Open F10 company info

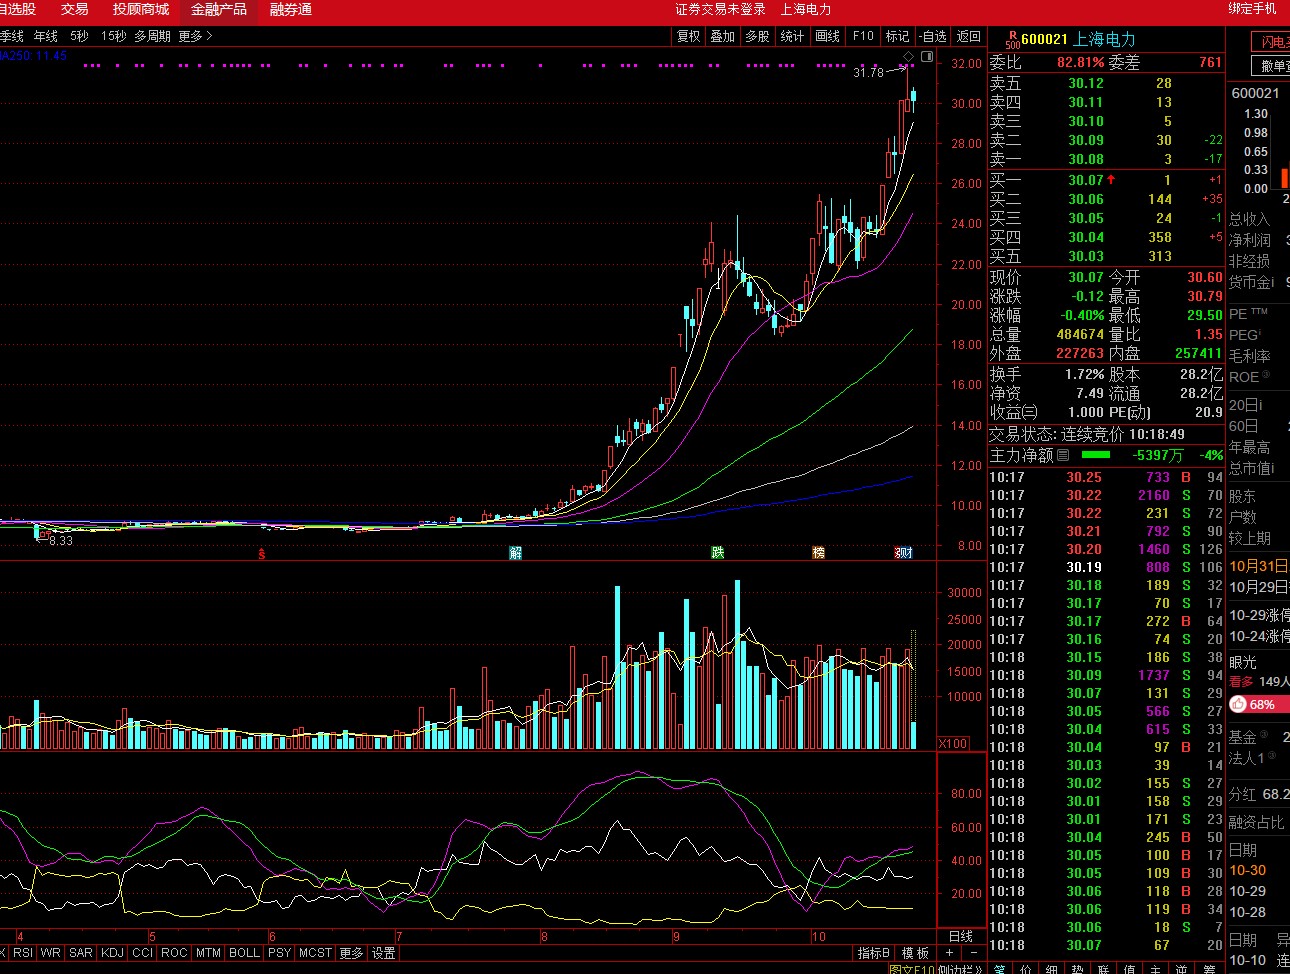coord(863,36)
